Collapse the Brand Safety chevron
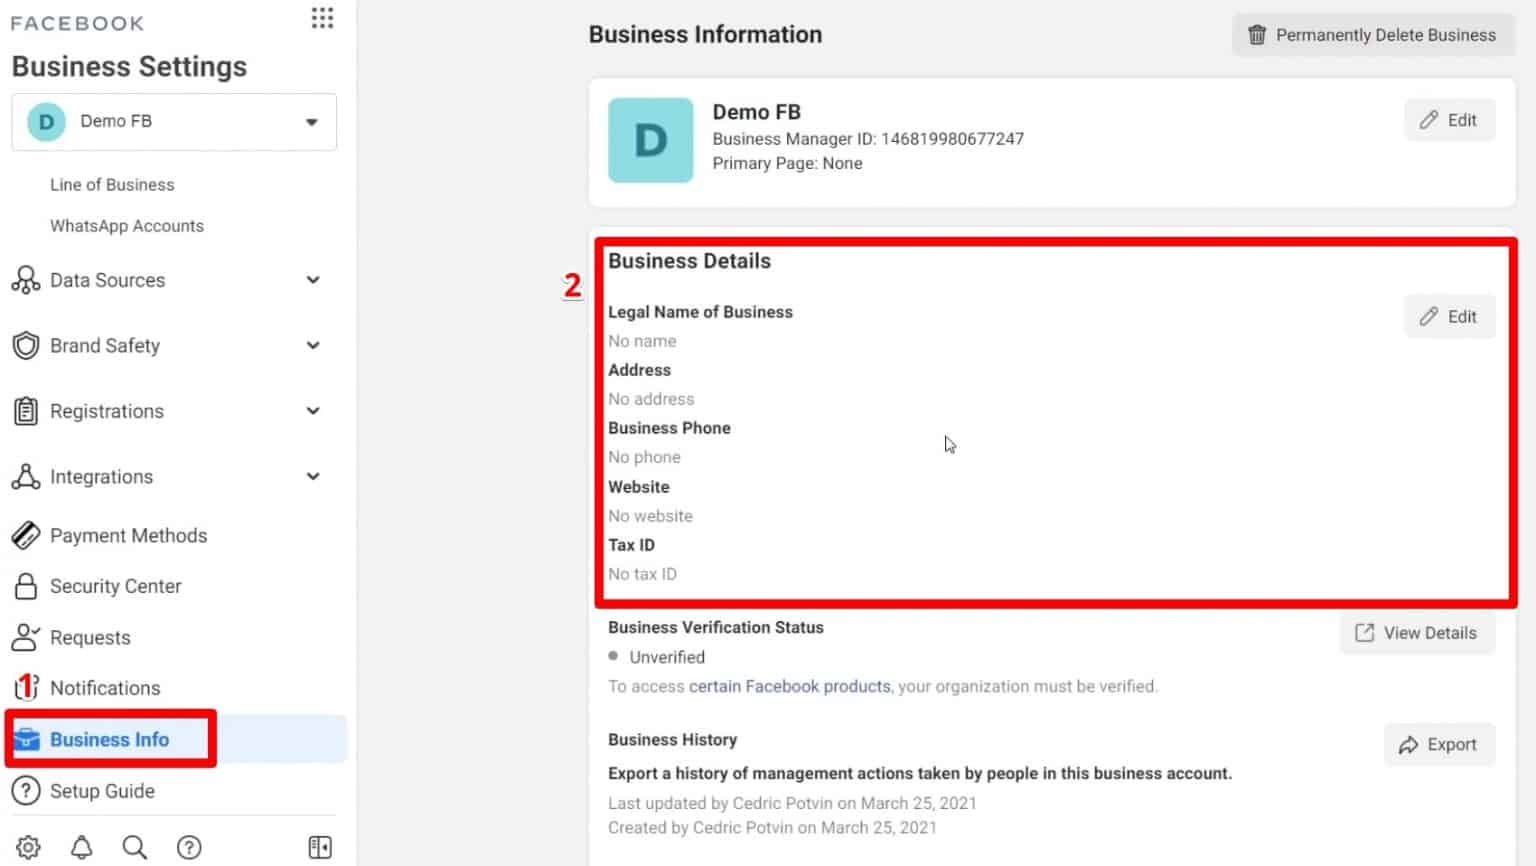This screenshot has width=1536, height=866. pos(313,346)
